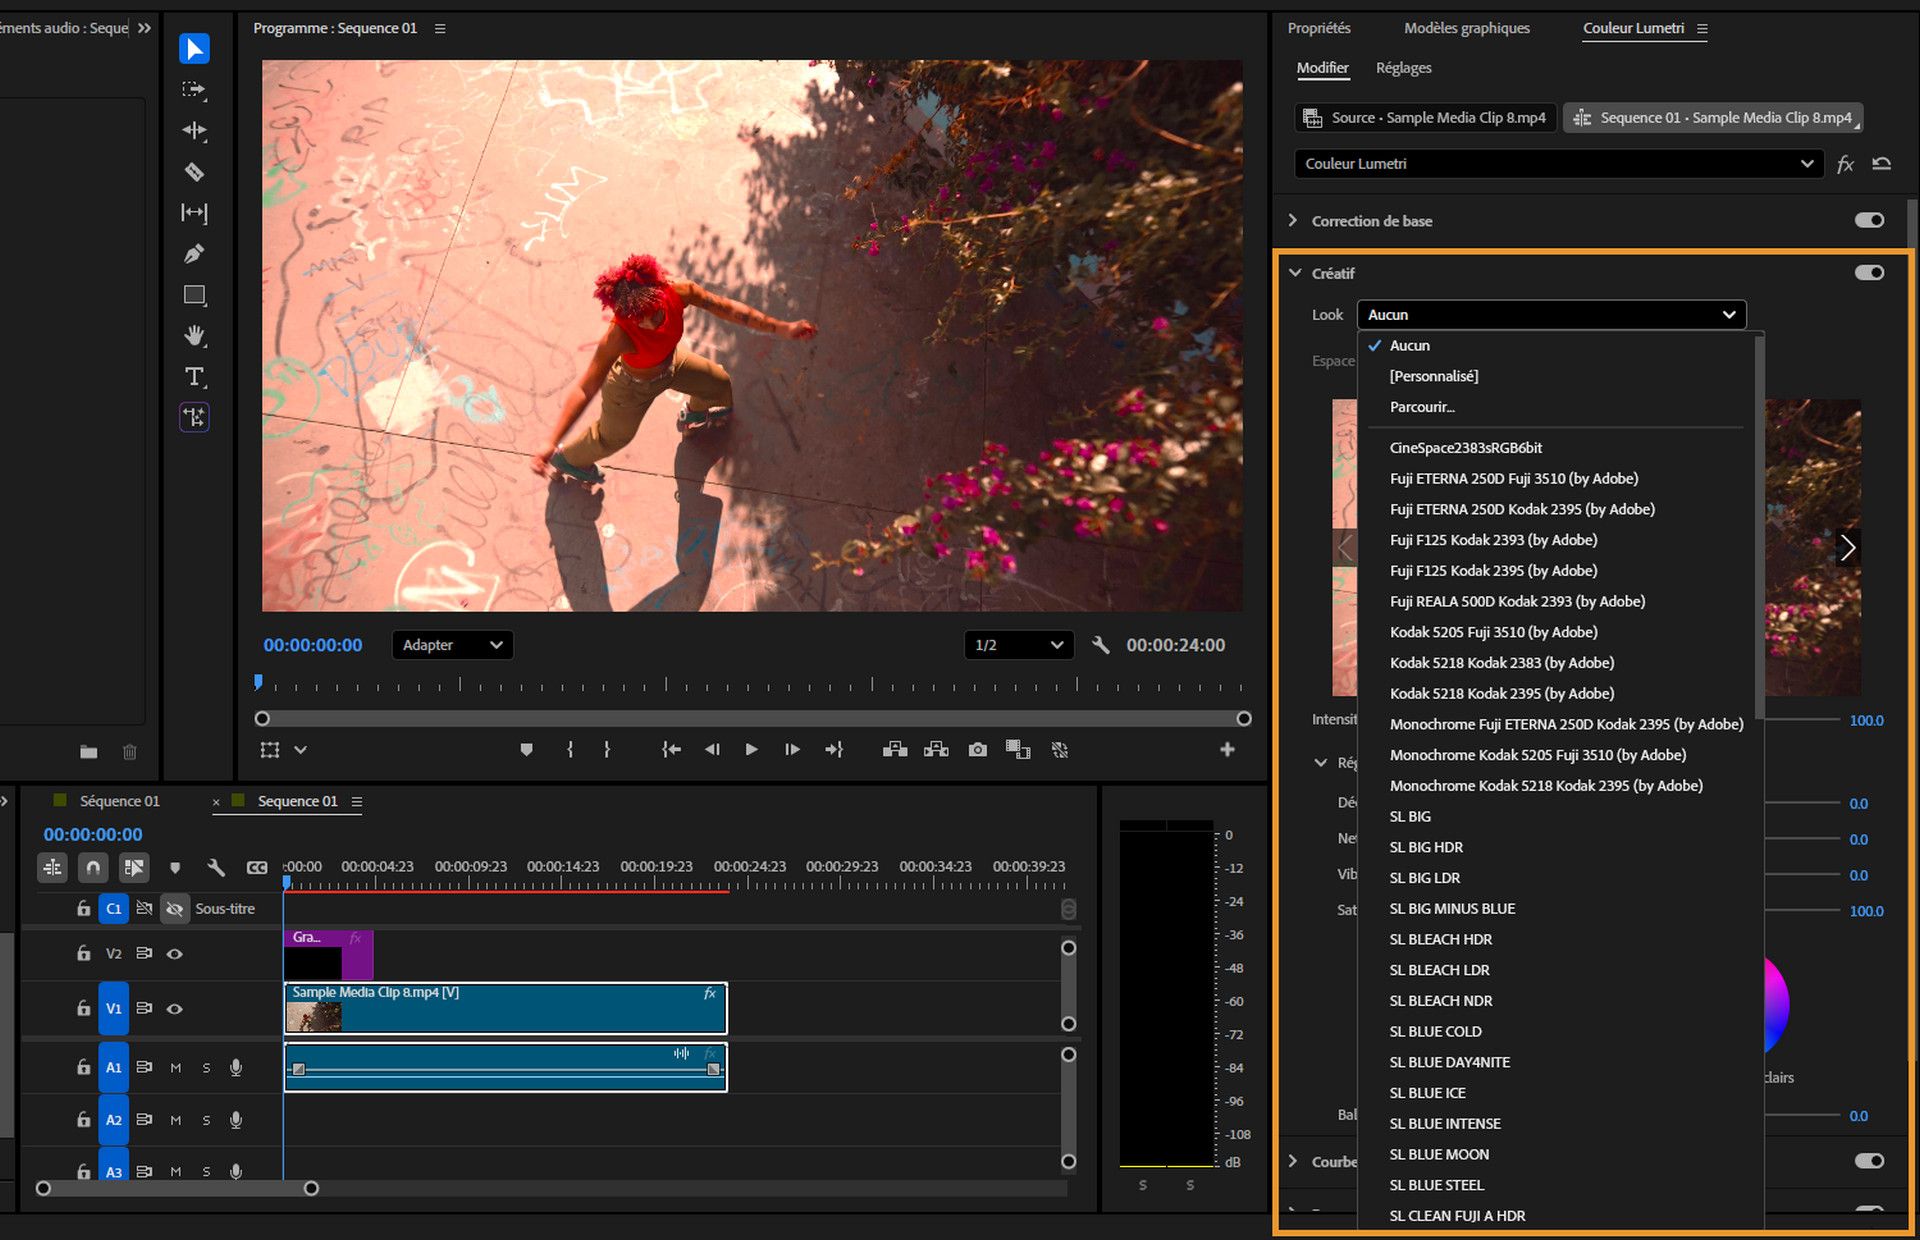Click the Sequence 01 - Sample Media Clip 8.mp4 button
1920x1240 pixels.
click(x=1712, y=117)
